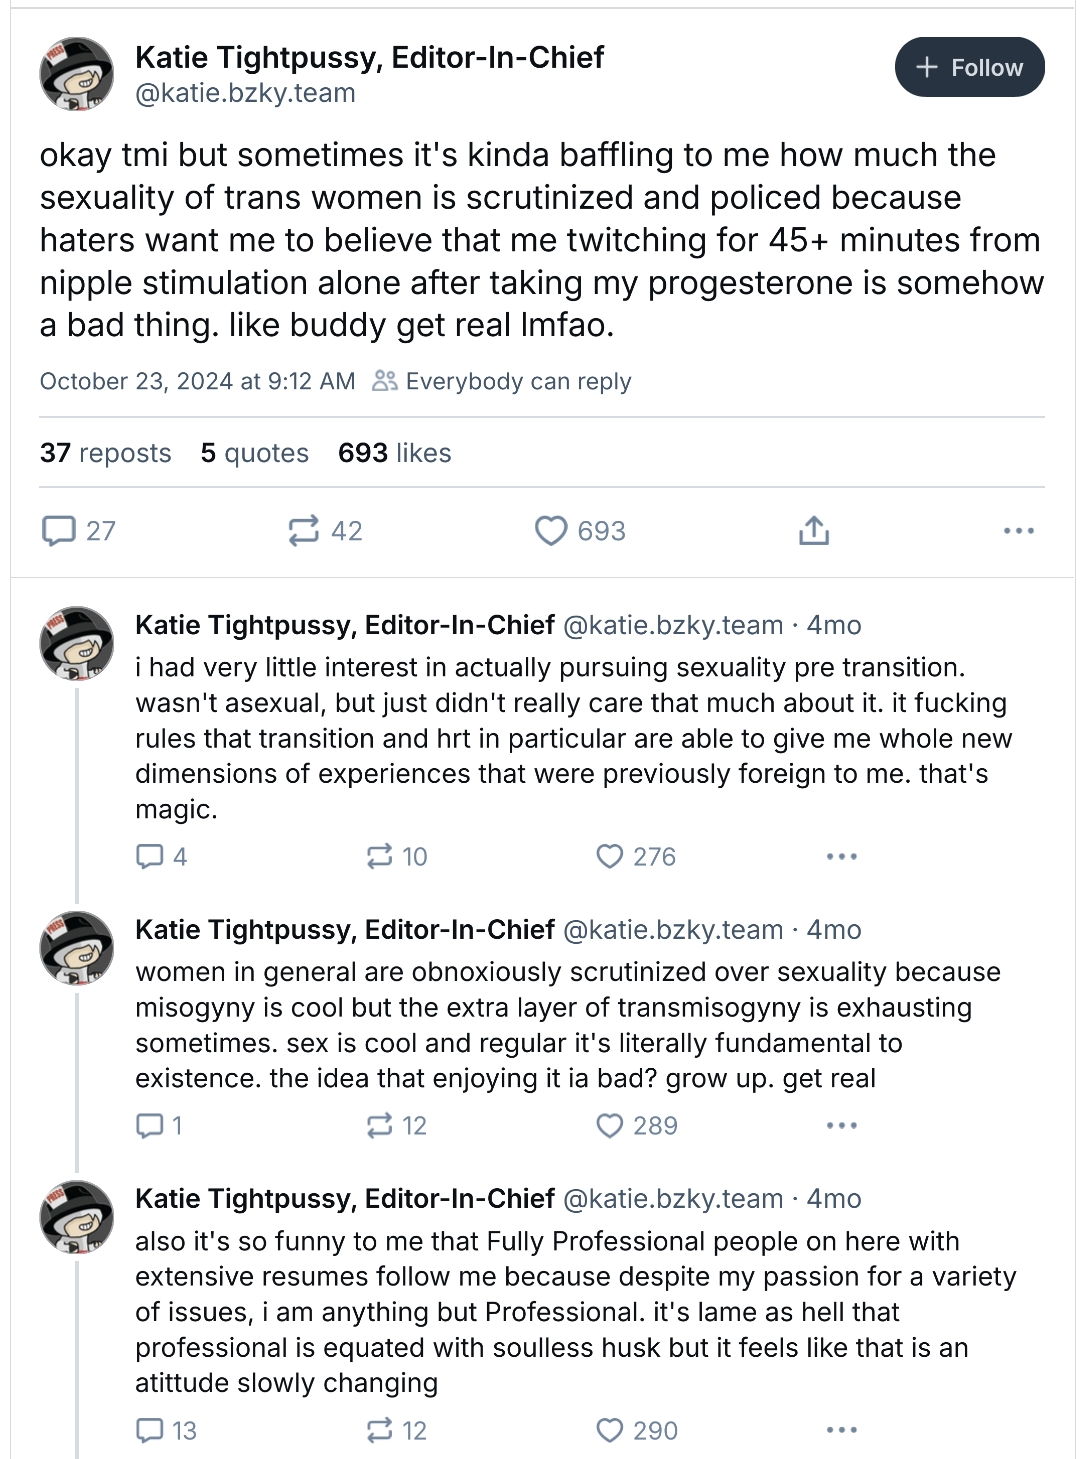View the 37 reposts list

coord(105,453)
